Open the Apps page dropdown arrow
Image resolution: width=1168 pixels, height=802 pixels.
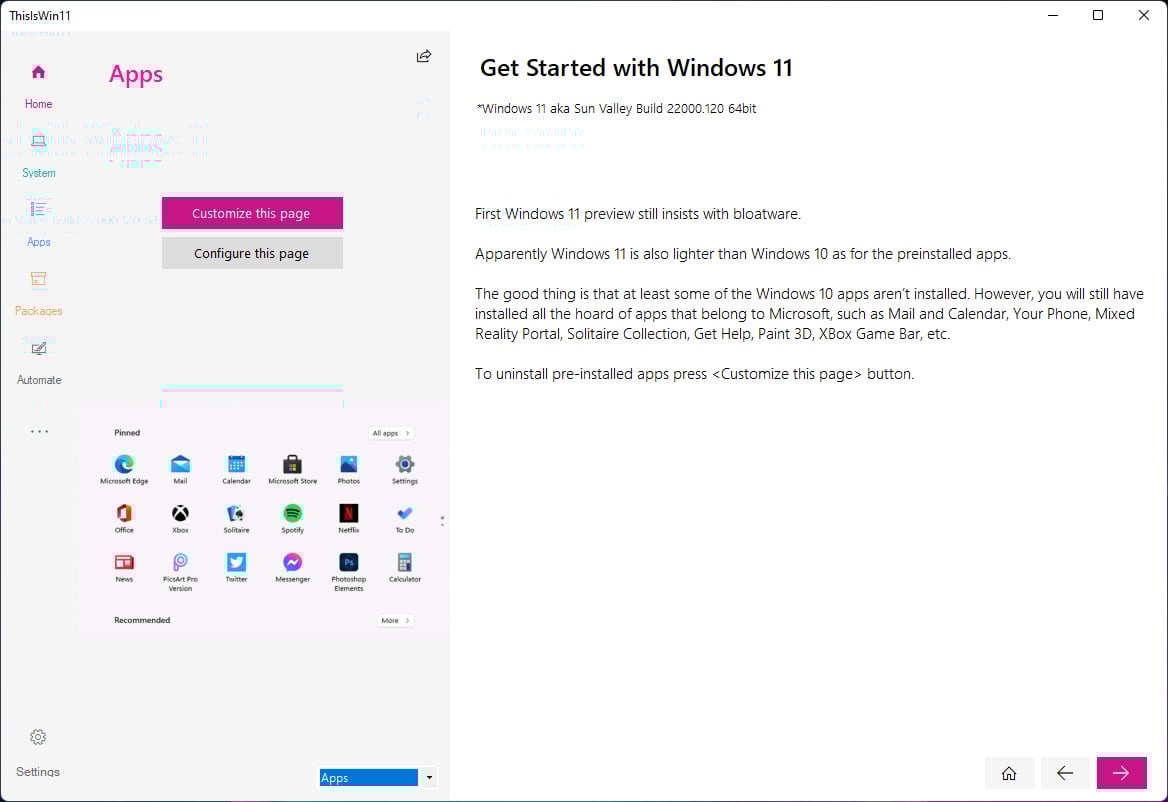[x=429, y=778]
